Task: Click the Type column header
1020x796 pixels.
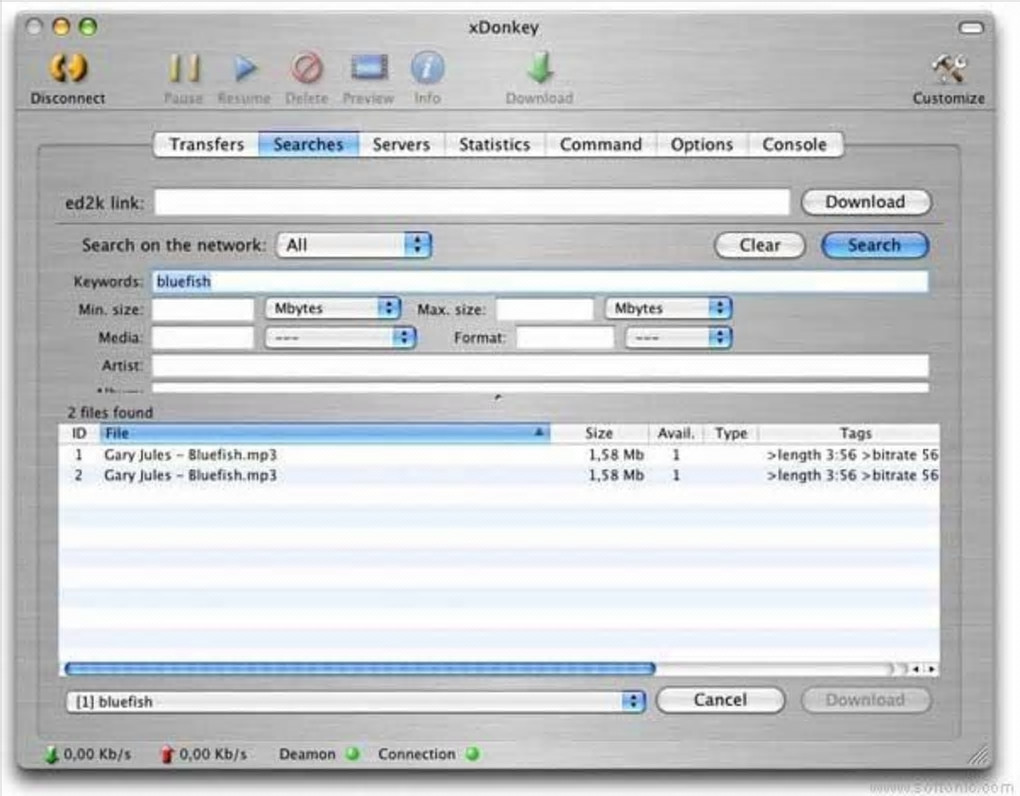Action: pos(731,434)
